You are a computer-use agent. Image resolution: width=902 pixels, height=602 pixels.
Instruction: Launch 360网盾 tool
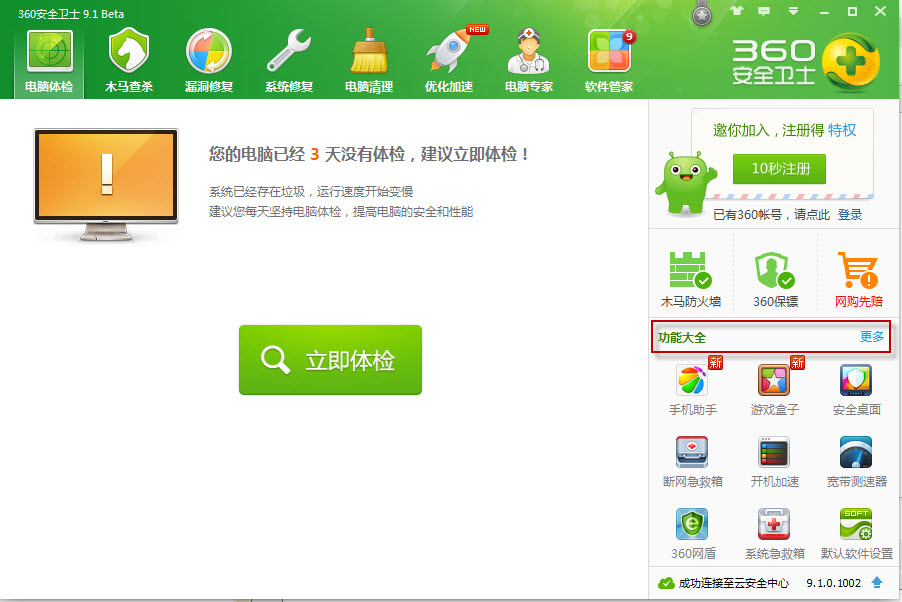tap(693, 534)
